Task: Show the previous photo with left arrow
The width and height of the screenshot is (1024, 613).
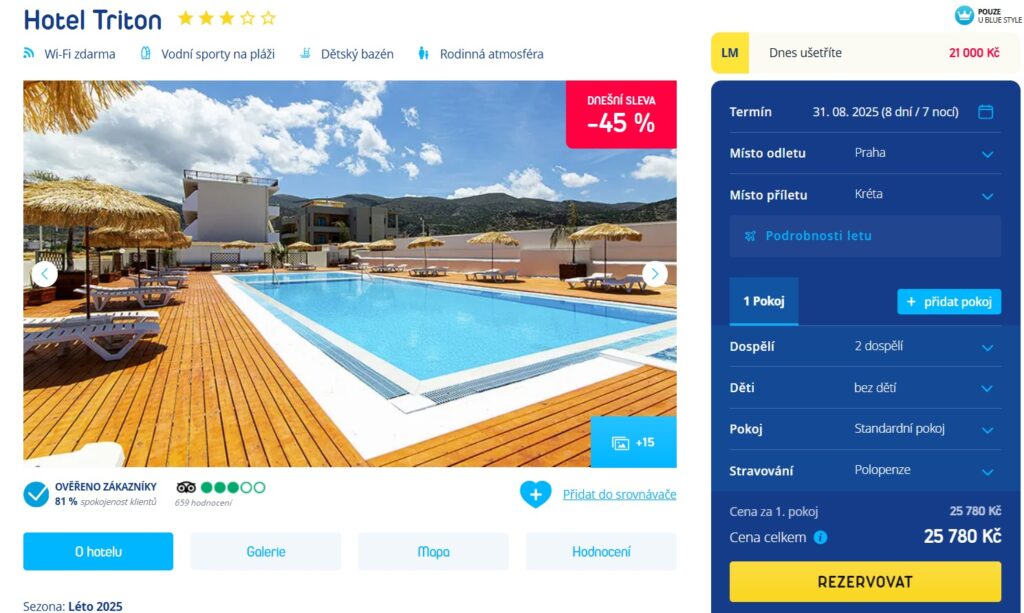Action: [44, 274]
